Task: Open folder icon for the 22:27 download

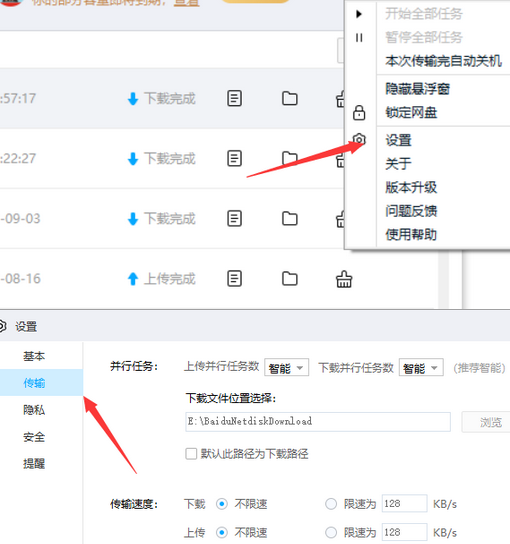Action: pos(290,159)
